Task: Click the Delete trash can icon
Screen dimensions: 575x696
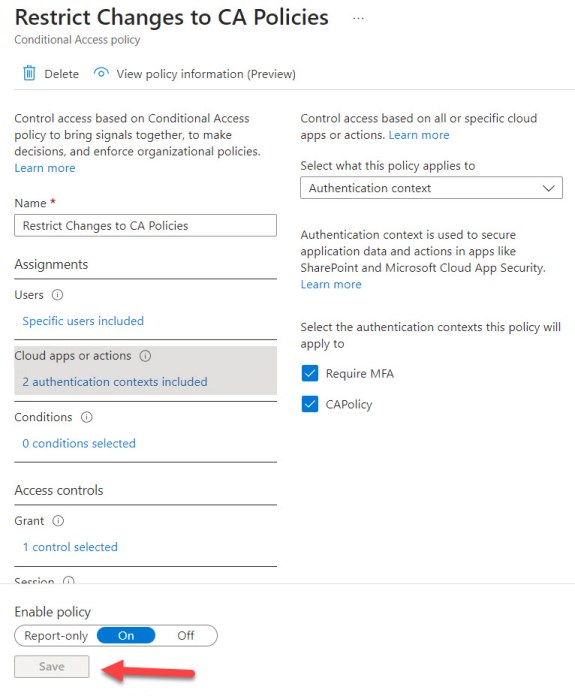Action: point(29,73)
